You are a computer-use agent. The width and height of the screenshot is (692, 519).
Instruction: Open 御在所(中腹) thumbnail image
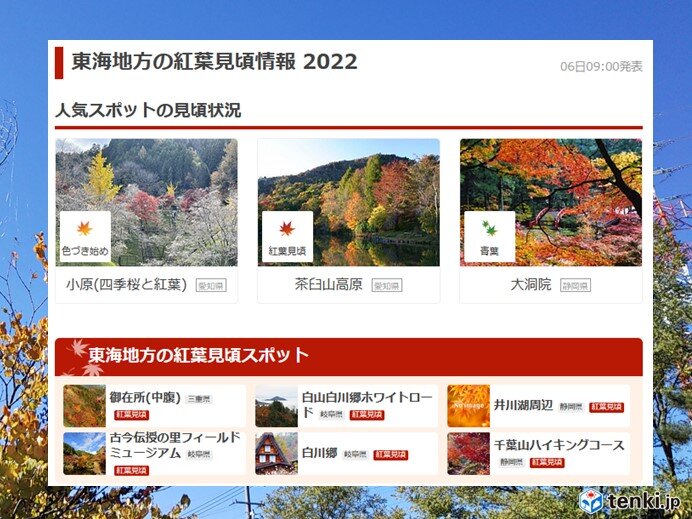84,406
